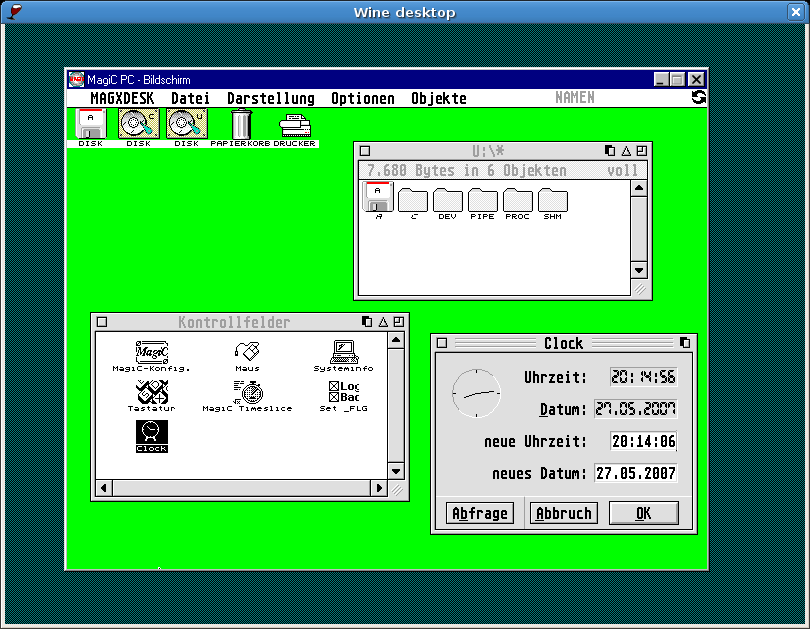Close the Wine desktop window
This screenshot has width=810, height=629.
(x=796, y=12)
